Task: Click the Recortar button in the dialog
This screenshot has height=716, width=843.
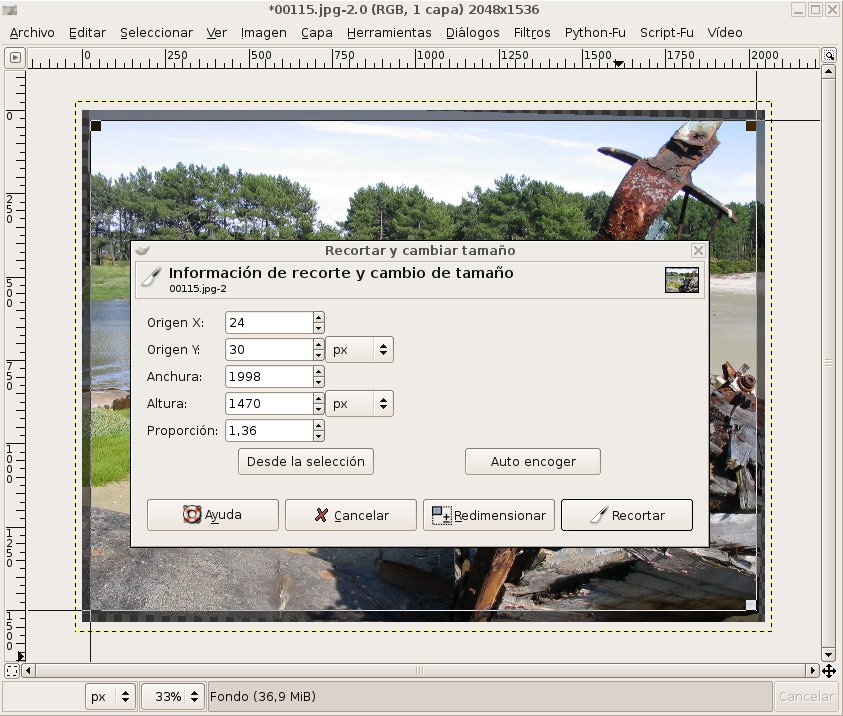Action: (627, 515)
